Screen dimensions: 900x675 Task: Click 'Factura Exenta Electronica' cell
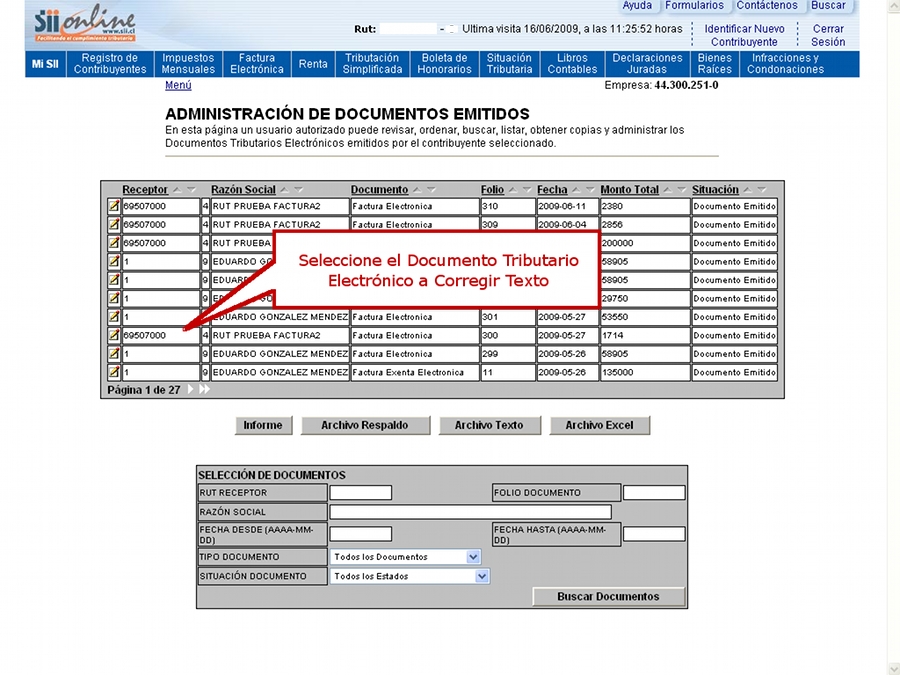point(414,372)
